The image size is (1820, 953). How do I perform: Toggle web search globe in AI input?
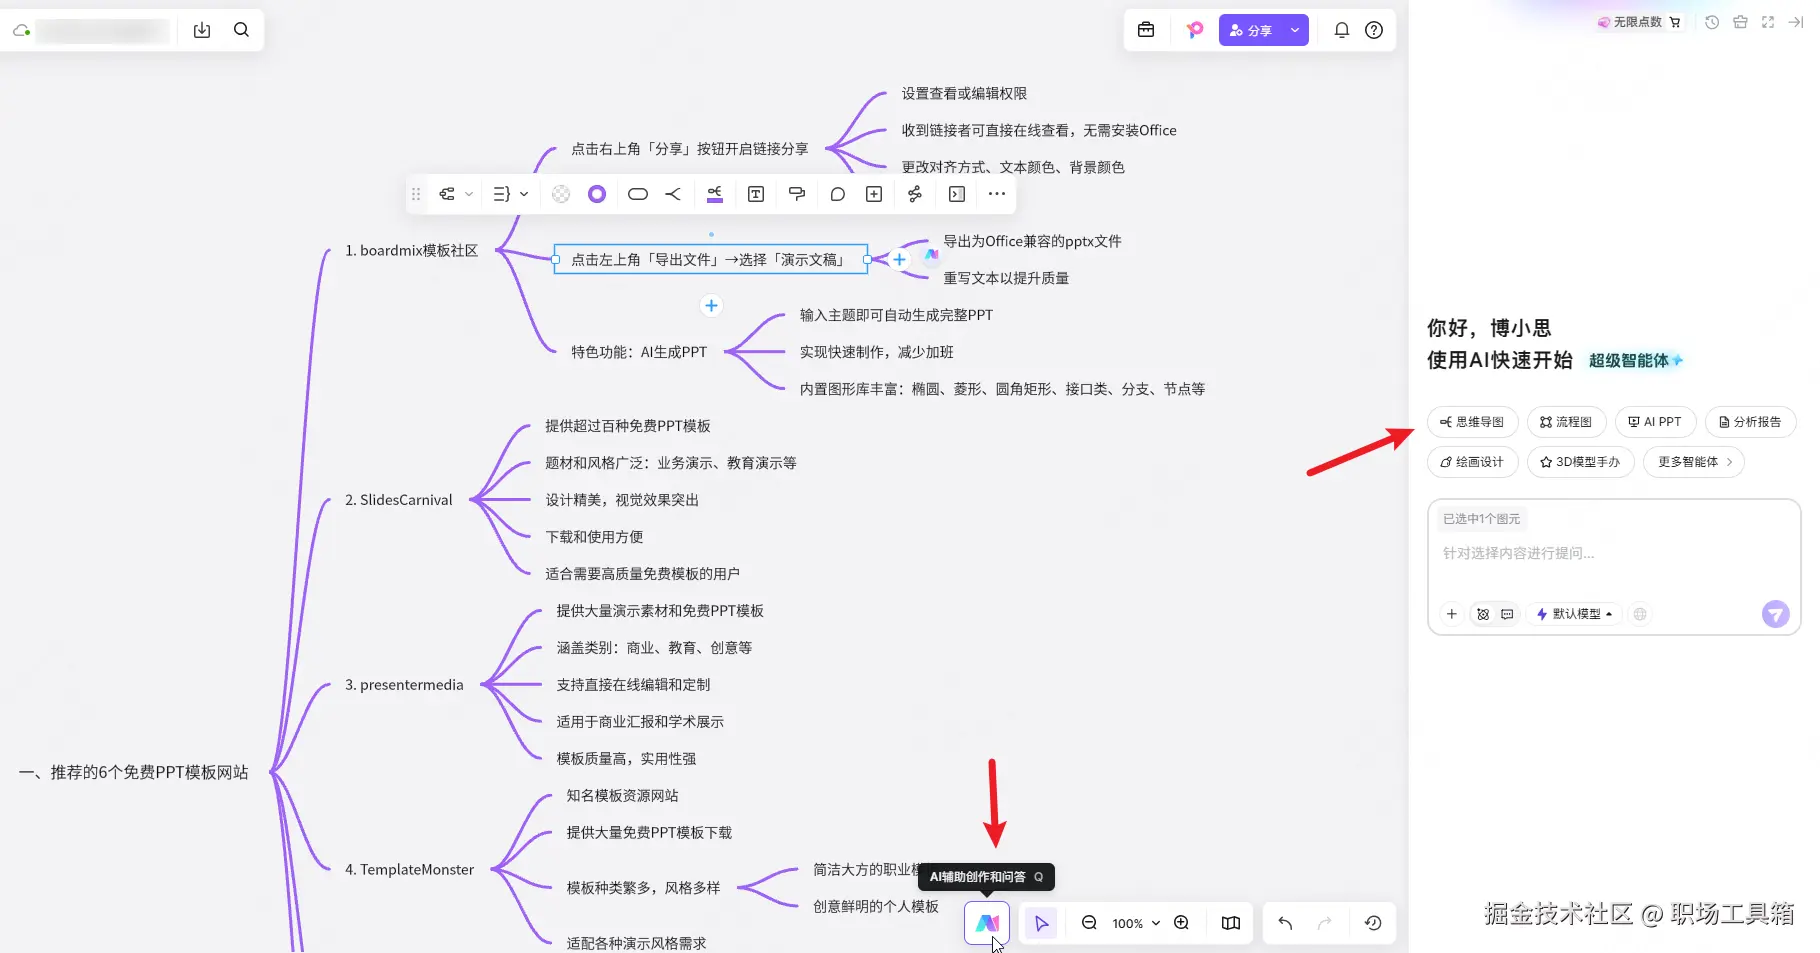point(1640,614)
